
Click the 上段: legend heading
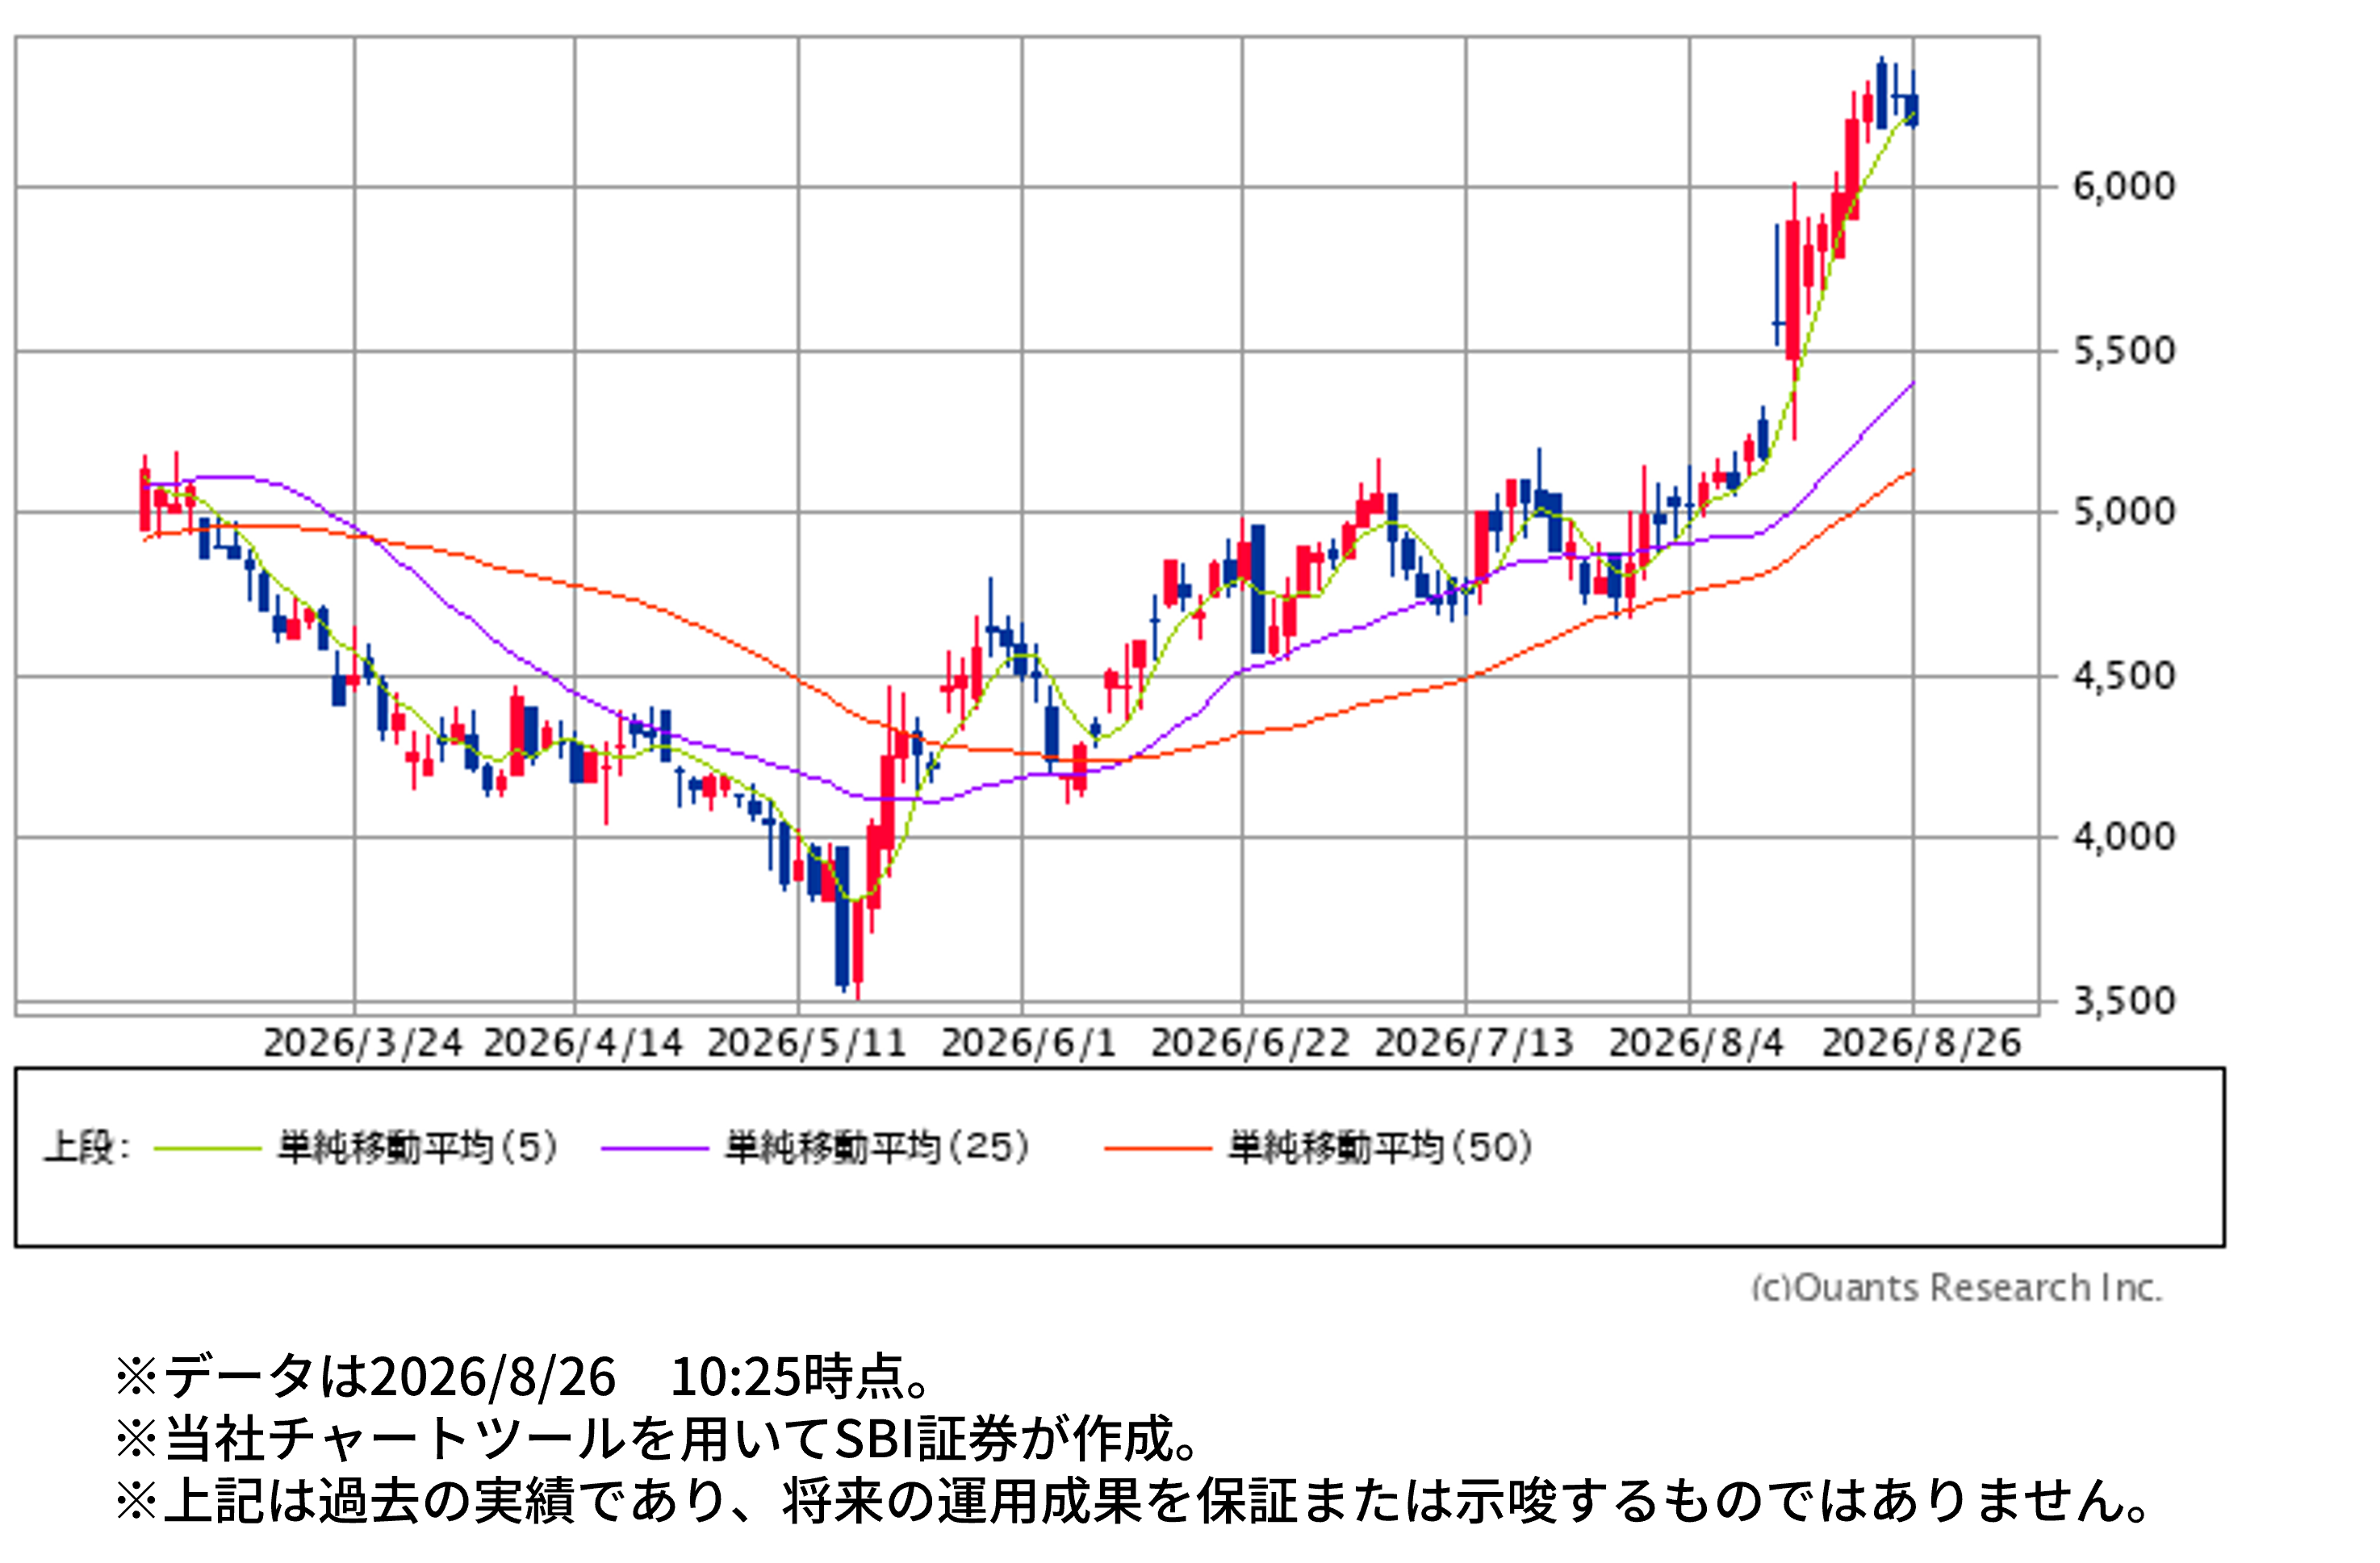point(87,1147)
